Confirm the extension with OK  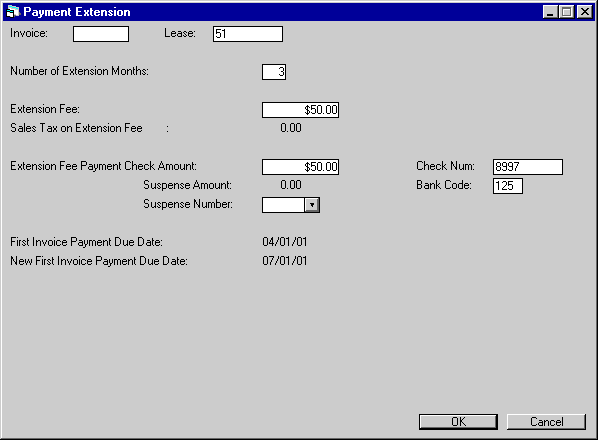pos(458,422)
